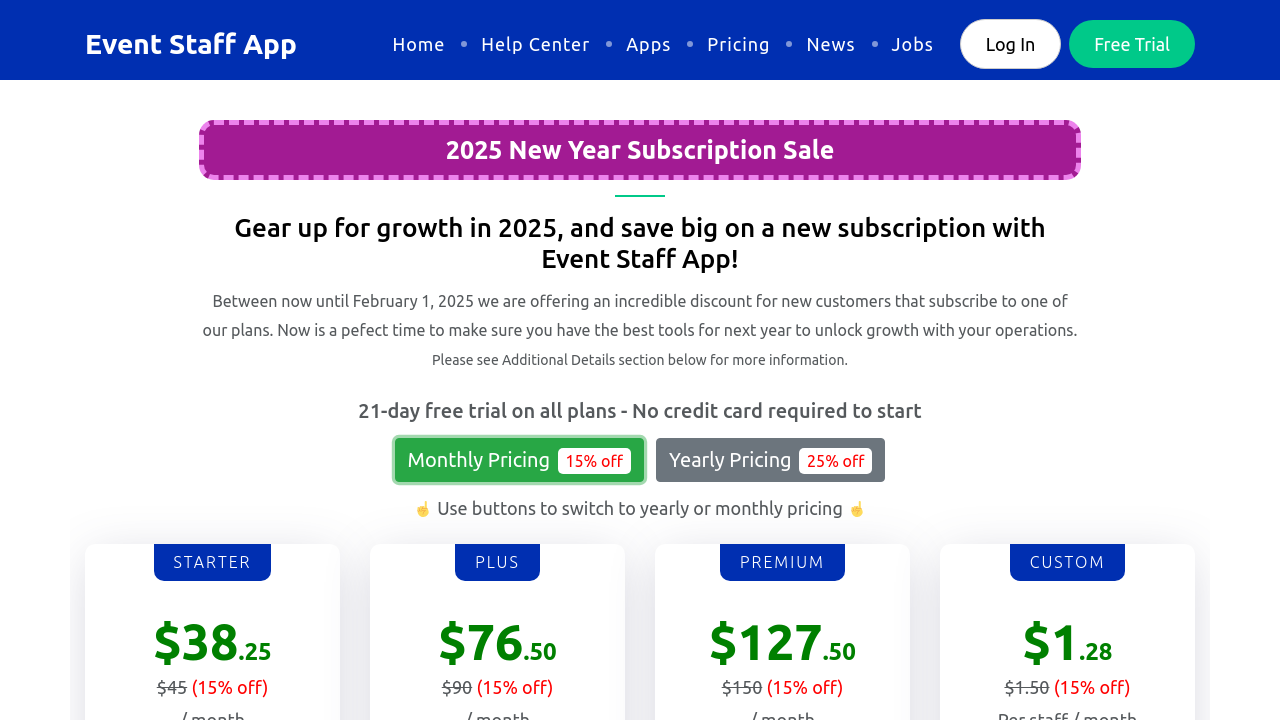The height and width of the screenshot is (720, 1280).
Task: Click the right pointing-up hand emoji
Action: 856,509
